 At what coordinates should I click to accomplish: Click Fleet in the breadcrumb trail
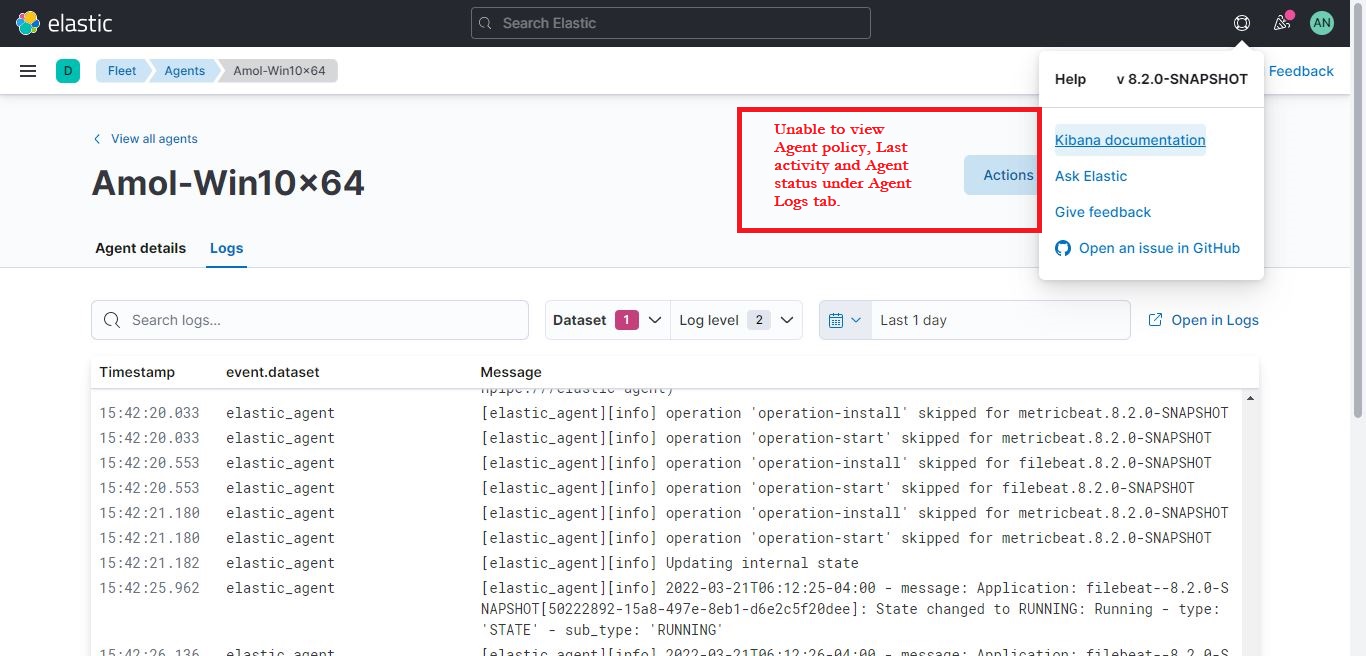pos(121,70)
